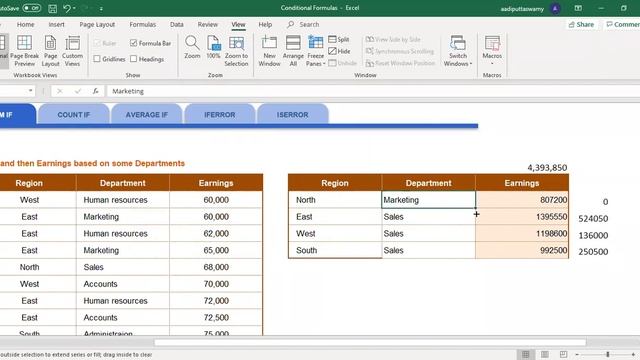Screen dimensions: 640x360
Task: Go to COUNT IF sheet button
Action: tap(73, 114)
